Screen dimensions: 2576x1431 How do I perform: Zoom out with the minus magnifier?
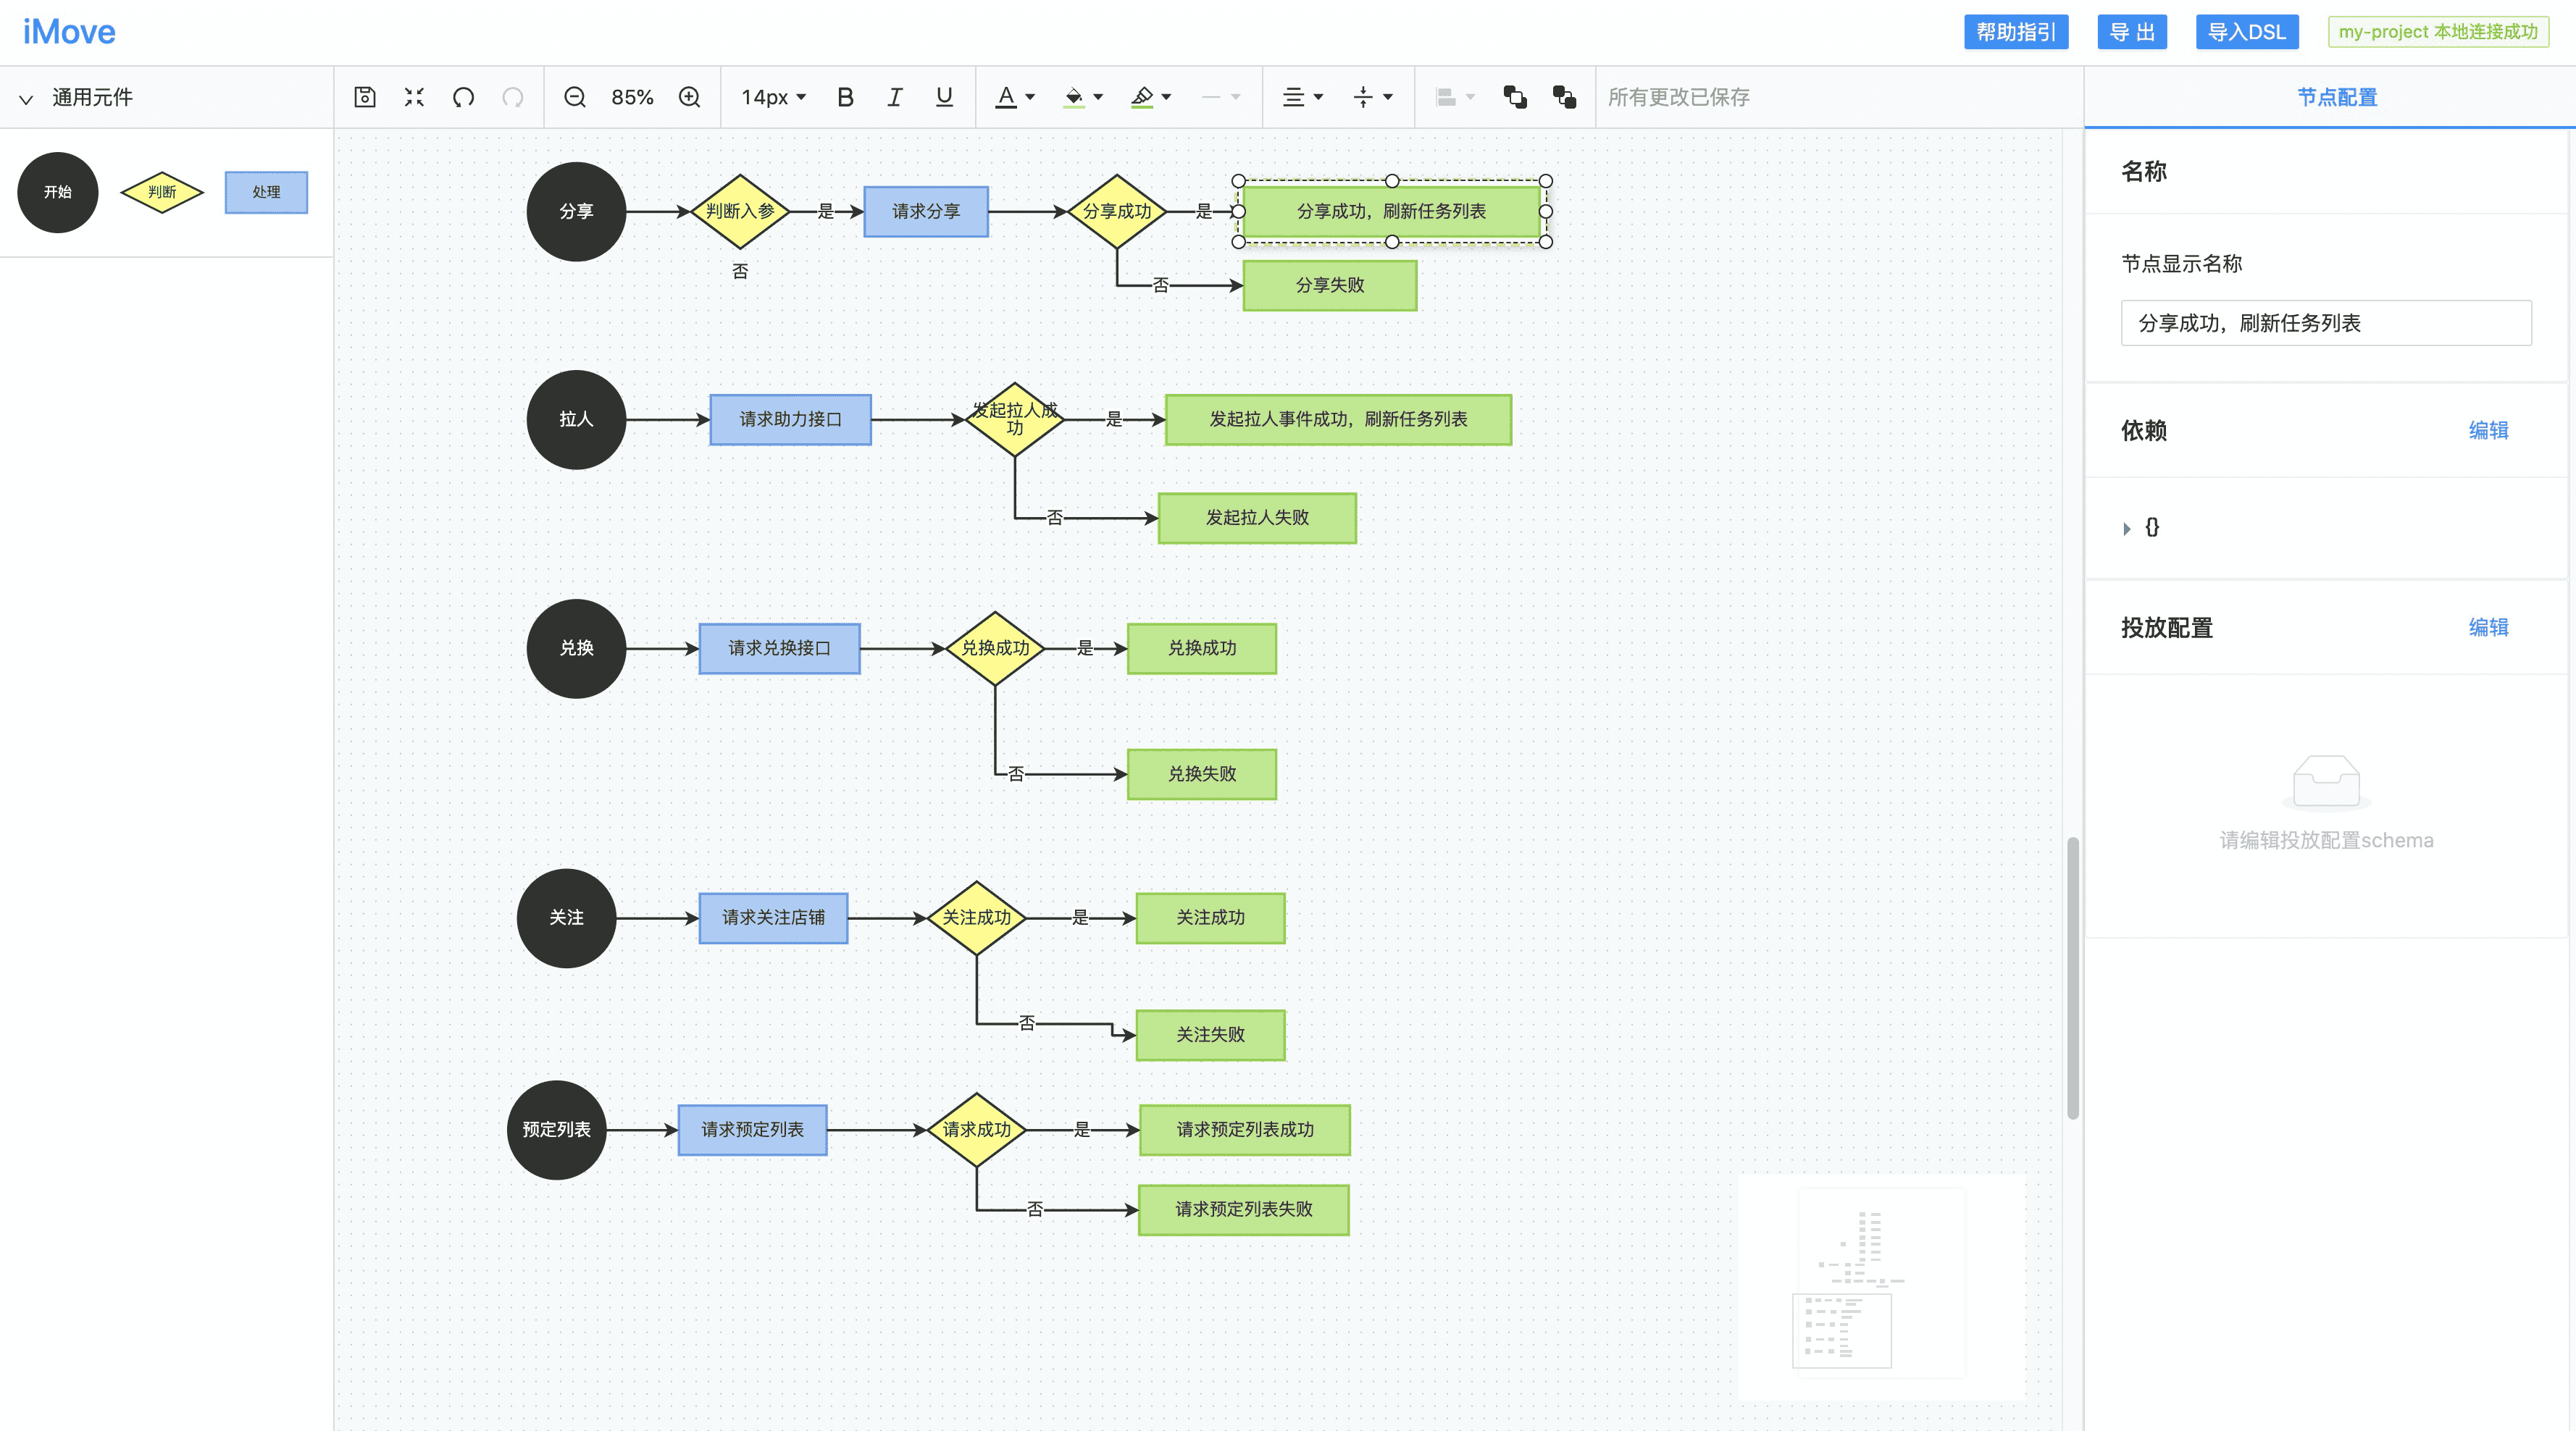(575, 97)
